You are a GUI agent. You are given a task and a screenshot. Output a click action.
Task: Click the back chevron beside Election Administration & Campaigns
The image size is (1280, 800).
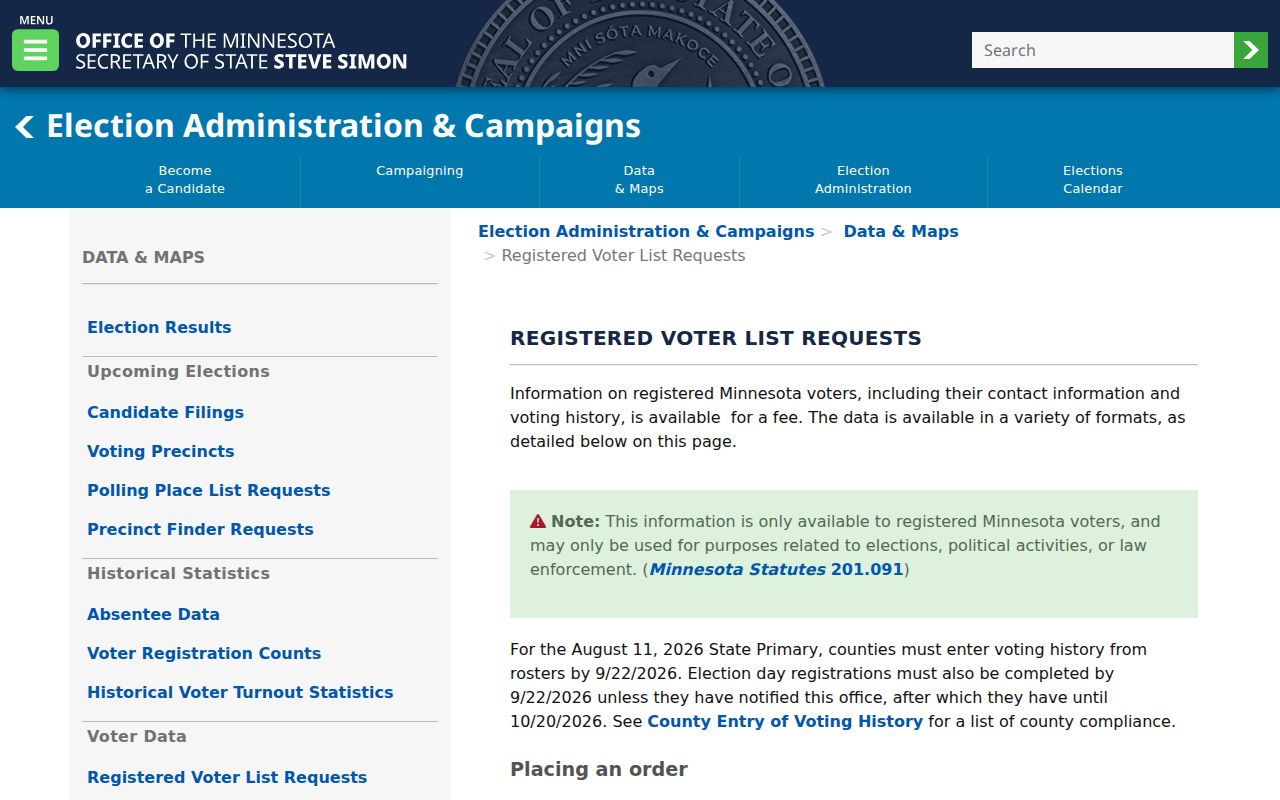tap(25, 127)
